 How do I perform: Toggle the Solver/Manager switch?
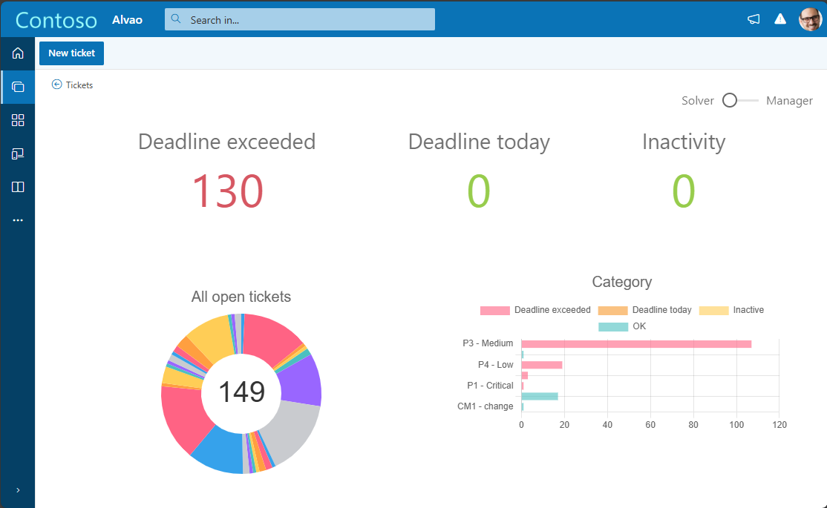point(739,100)
